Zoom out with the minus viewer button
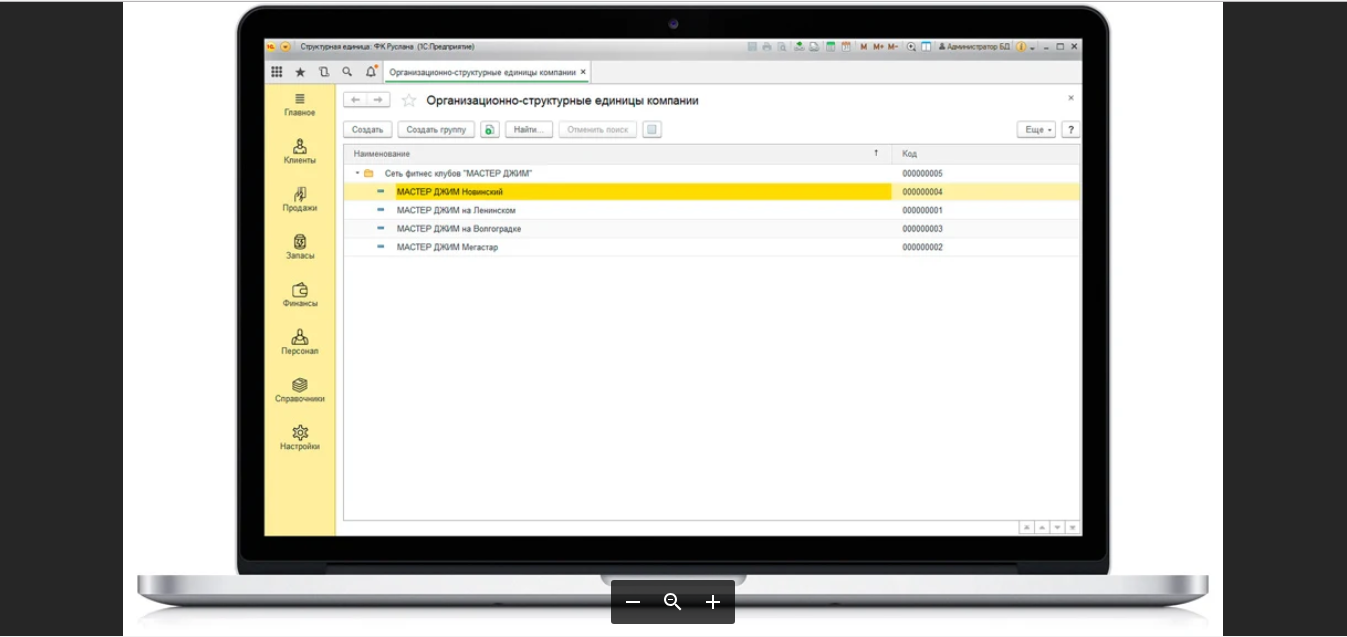The height and width of the screenshot is (637, 1347). coord(632,602)
